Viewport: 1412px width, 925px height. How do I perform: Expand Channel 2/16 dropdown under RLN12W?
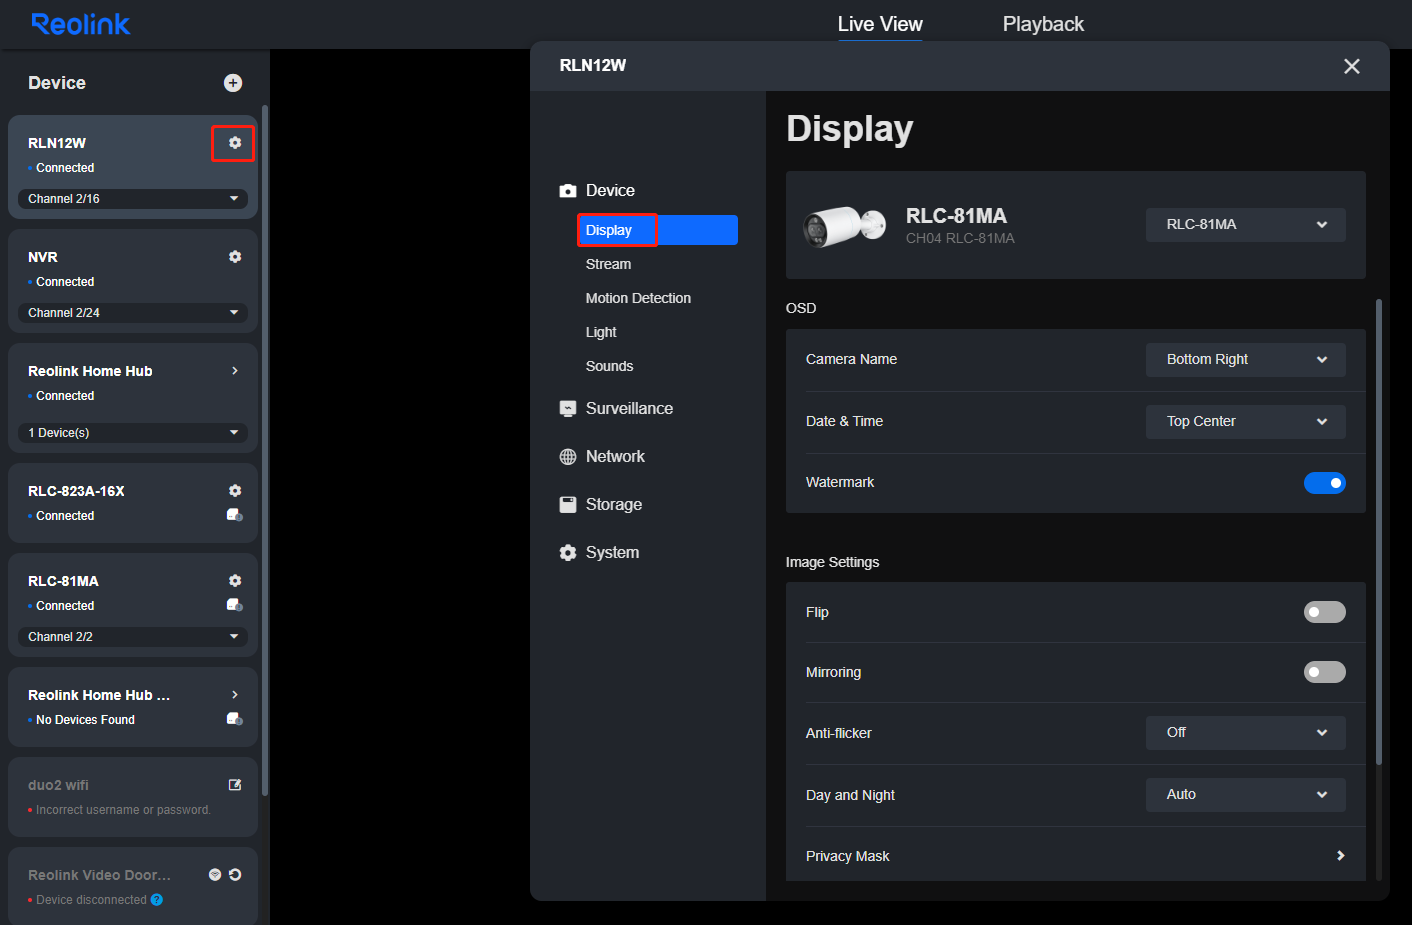133,199
